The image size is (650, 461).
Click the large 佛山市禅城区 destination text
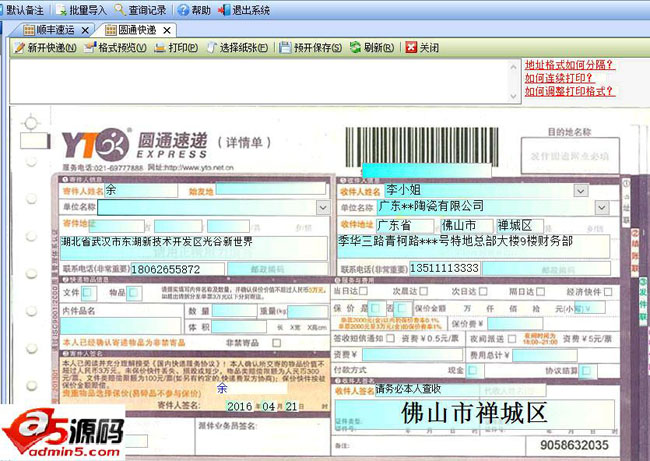coord(473,413)
